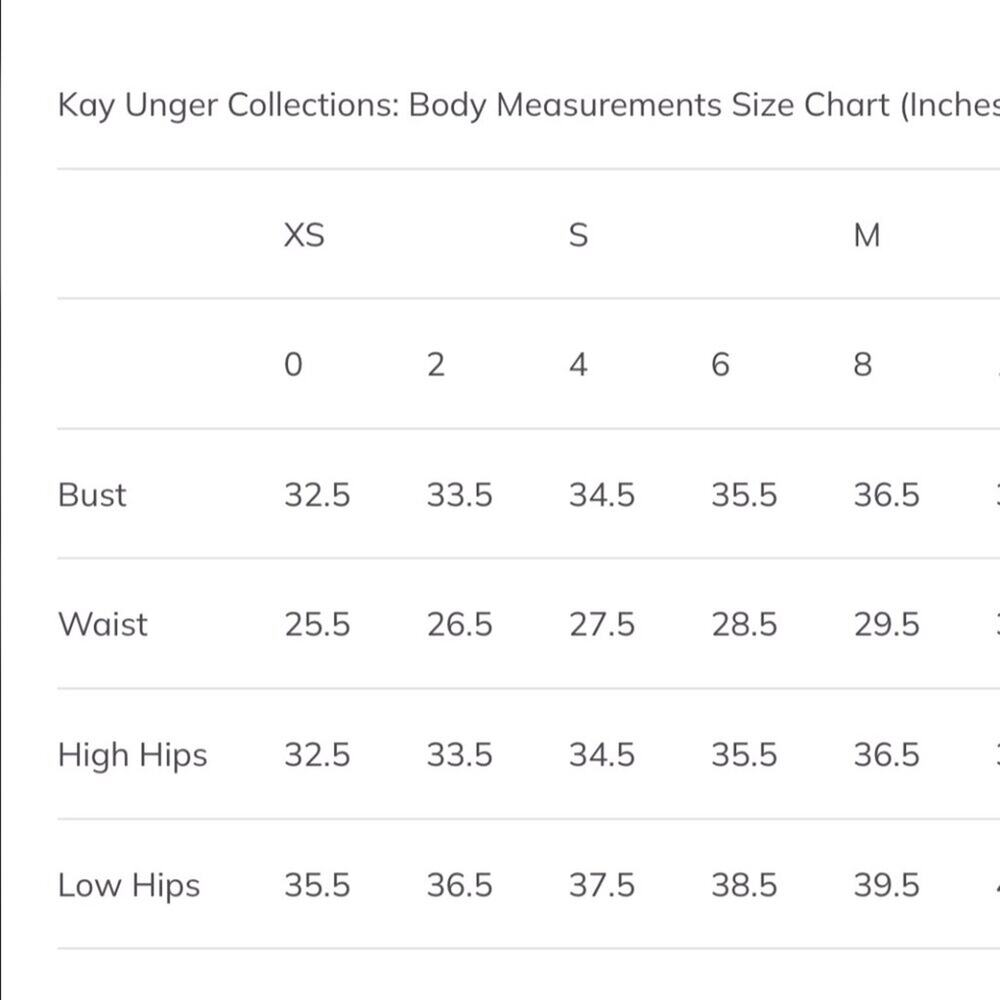This screenshot has height=1000, width=1000.
Task: Click numeric size 2 header
Action: tap(436, 365)
